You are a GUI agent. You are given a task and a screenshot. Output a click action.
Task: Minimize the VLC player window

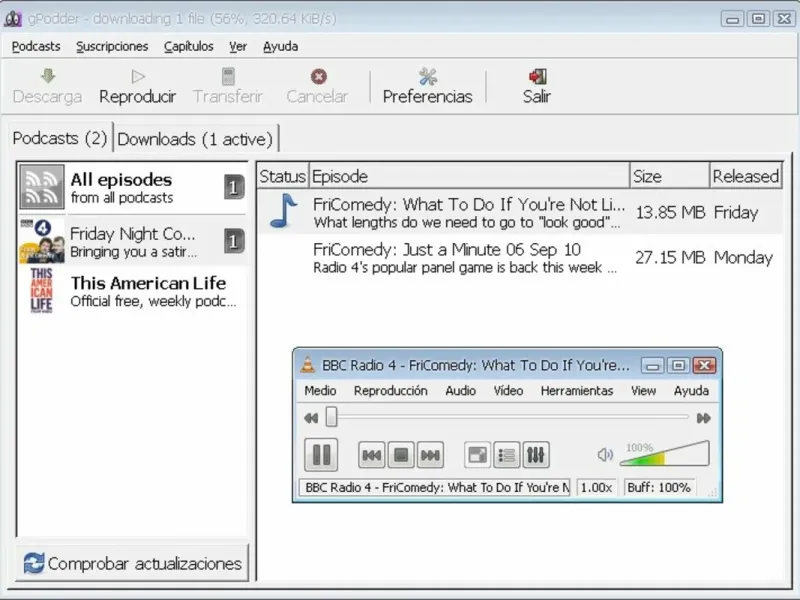652,365
